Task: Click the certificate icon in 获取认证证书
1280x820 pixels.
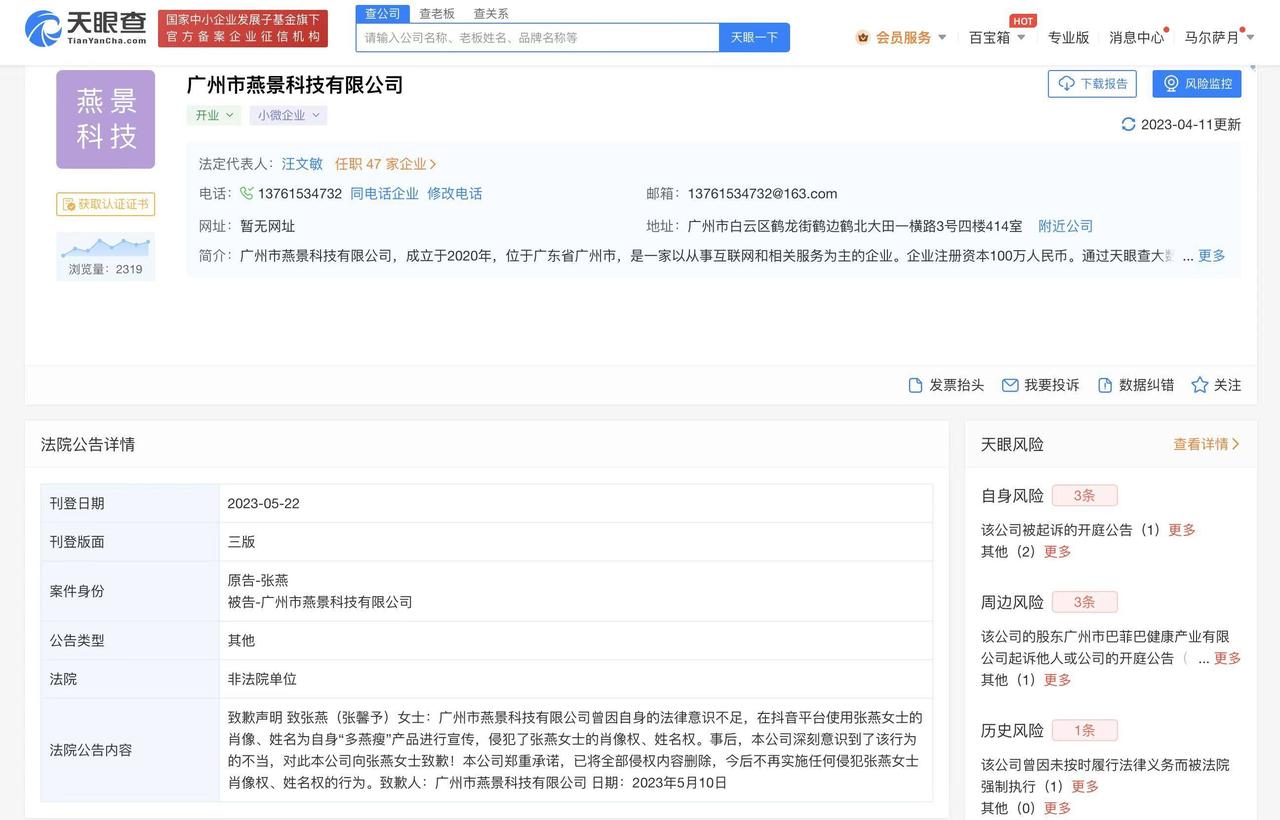Action: tap(69, 204)
